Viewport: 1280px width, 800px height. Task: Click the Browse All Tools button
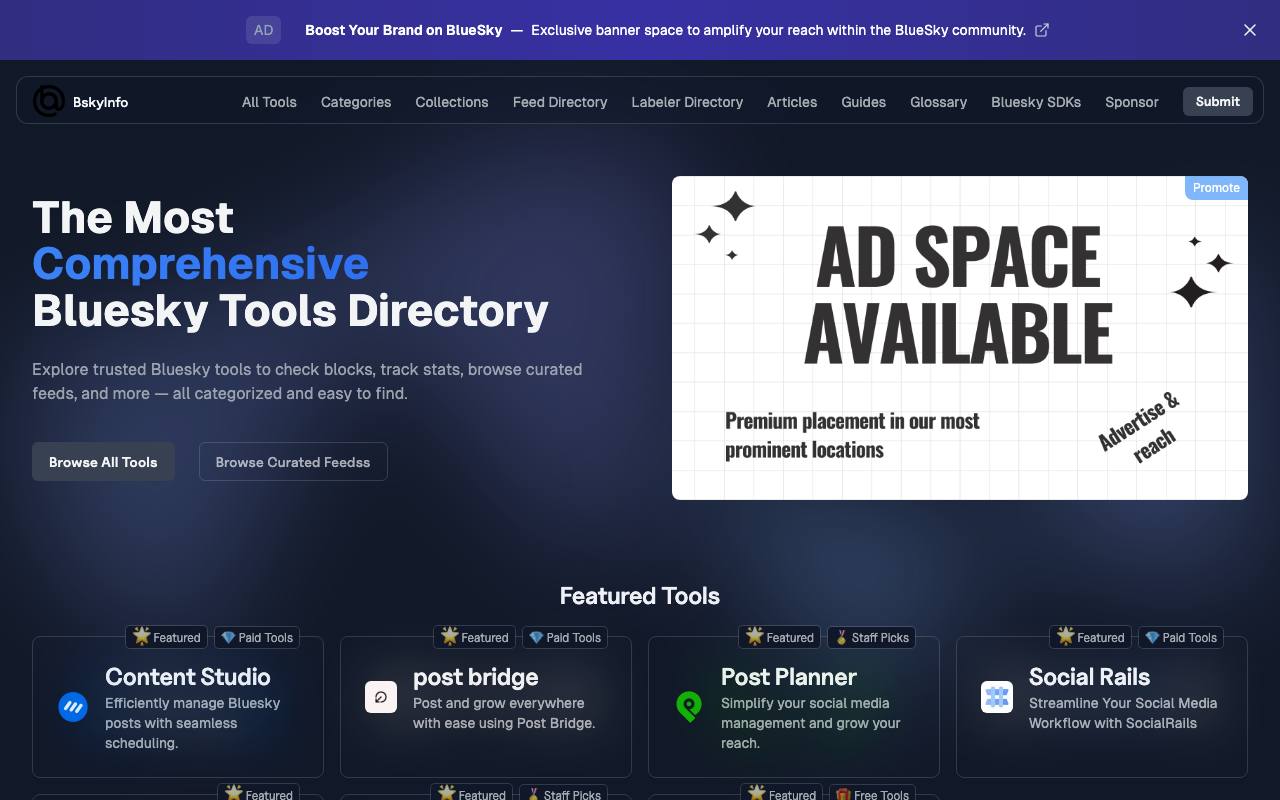point(103,462)
